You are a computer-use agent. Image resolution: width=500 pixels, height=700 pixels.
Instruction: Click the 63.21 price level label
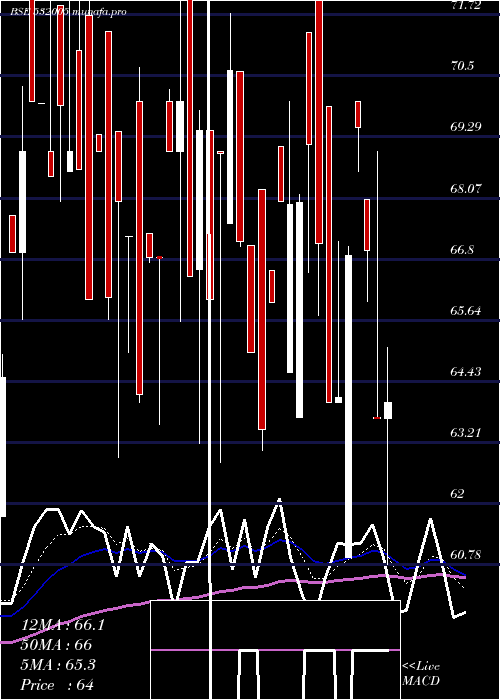point(466,433)
